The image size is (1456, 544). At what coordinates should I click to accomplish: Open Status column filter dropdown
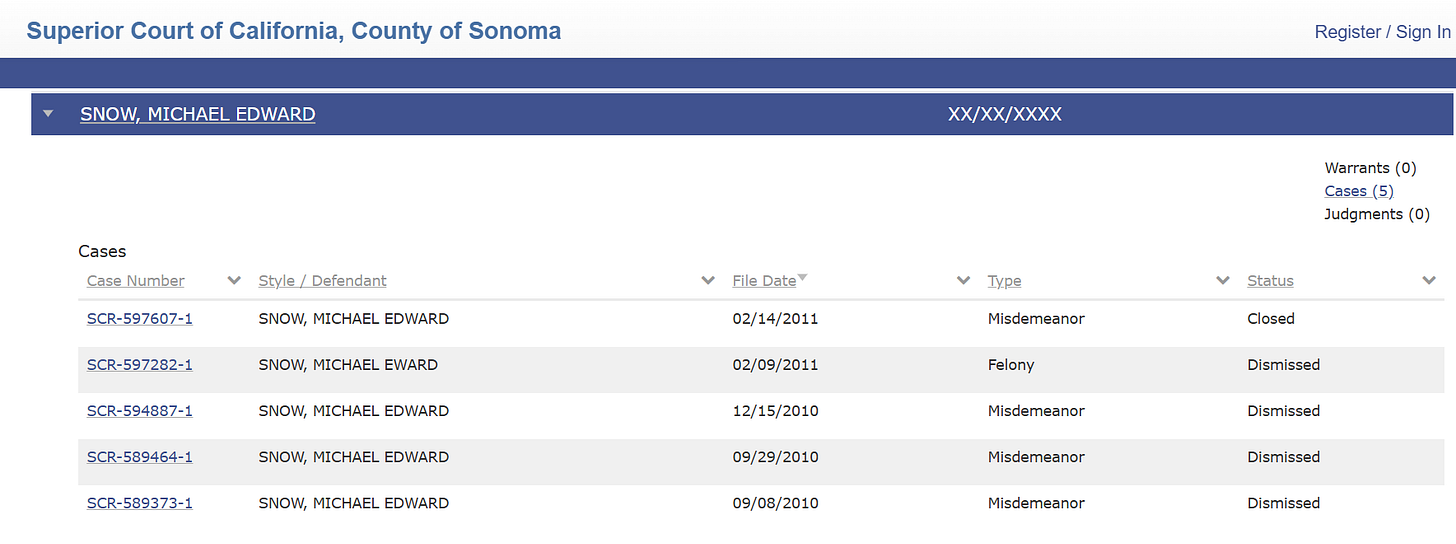point(1429,281)
